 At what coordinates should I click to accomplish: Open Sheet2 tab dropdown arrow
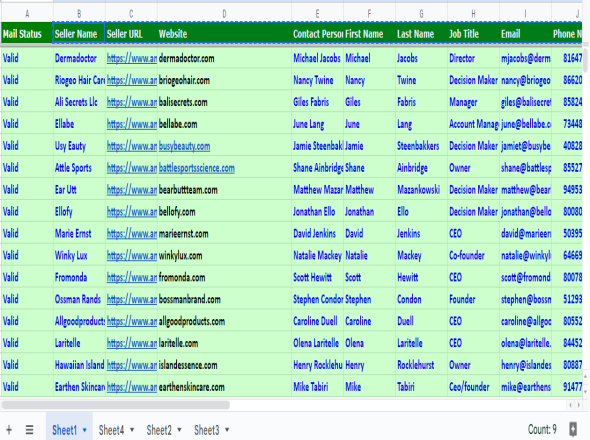179,430
